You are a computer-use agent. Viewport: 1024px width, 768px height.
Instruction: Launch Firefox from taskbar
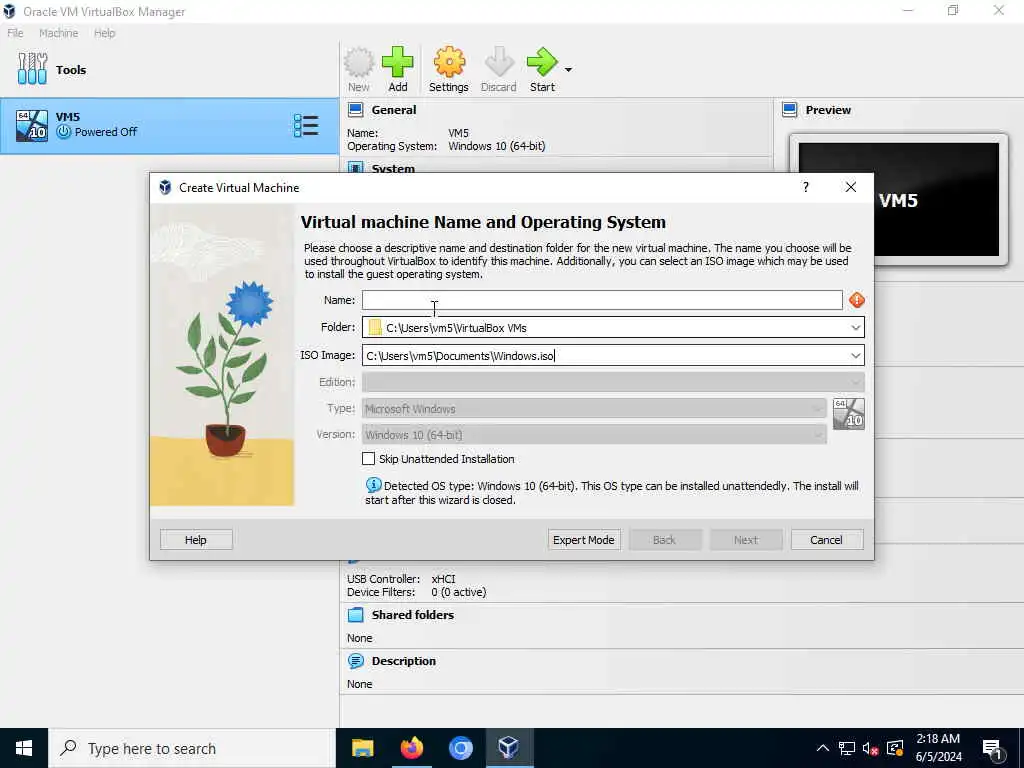(411, 748)
